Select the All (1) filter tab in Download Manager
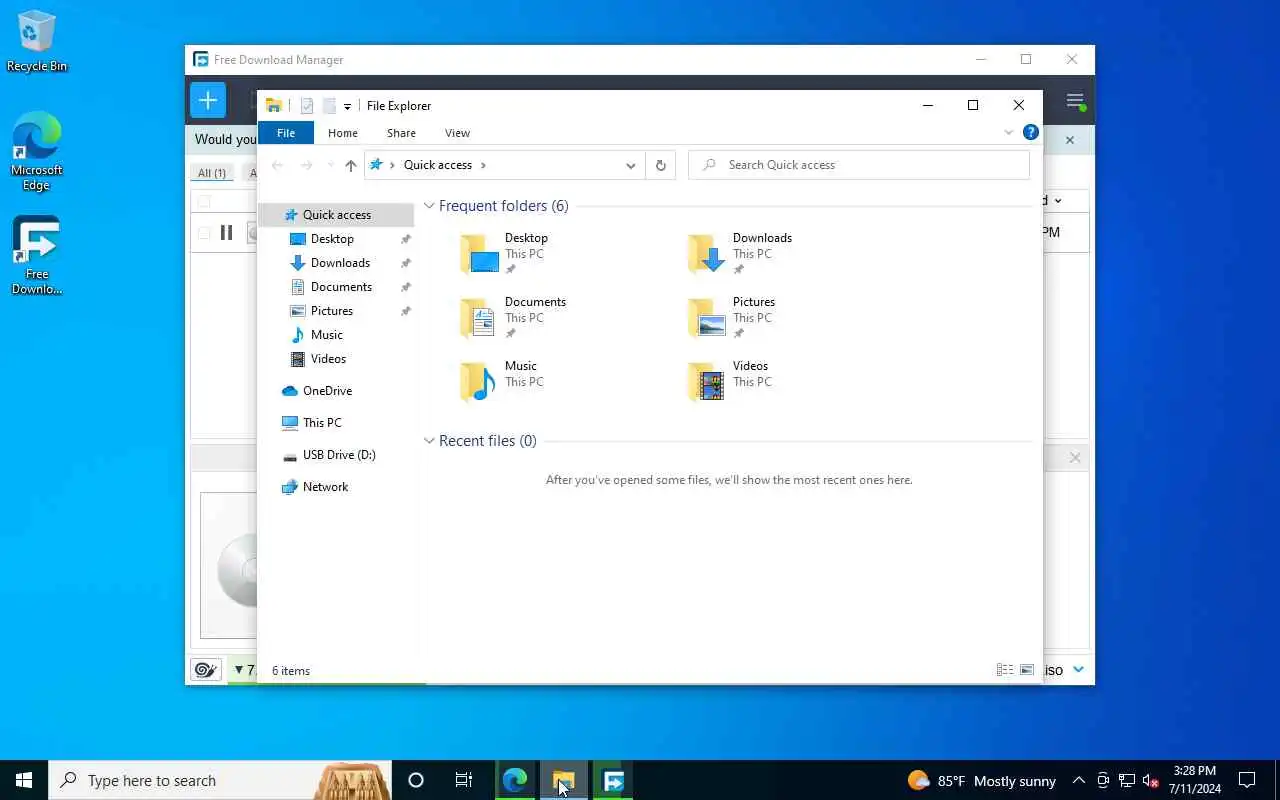 pyautogui.click(x=212, y=173)
